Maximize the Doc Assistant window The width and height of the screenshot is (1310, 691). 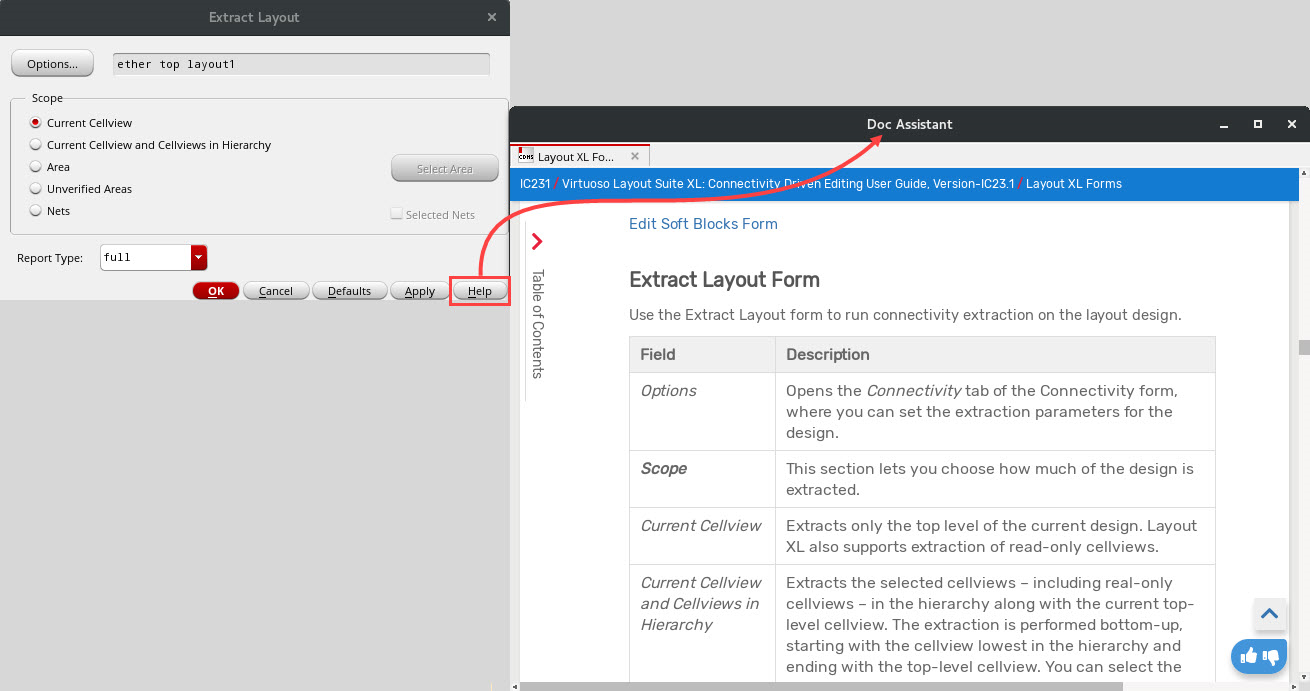[1258, 125]
